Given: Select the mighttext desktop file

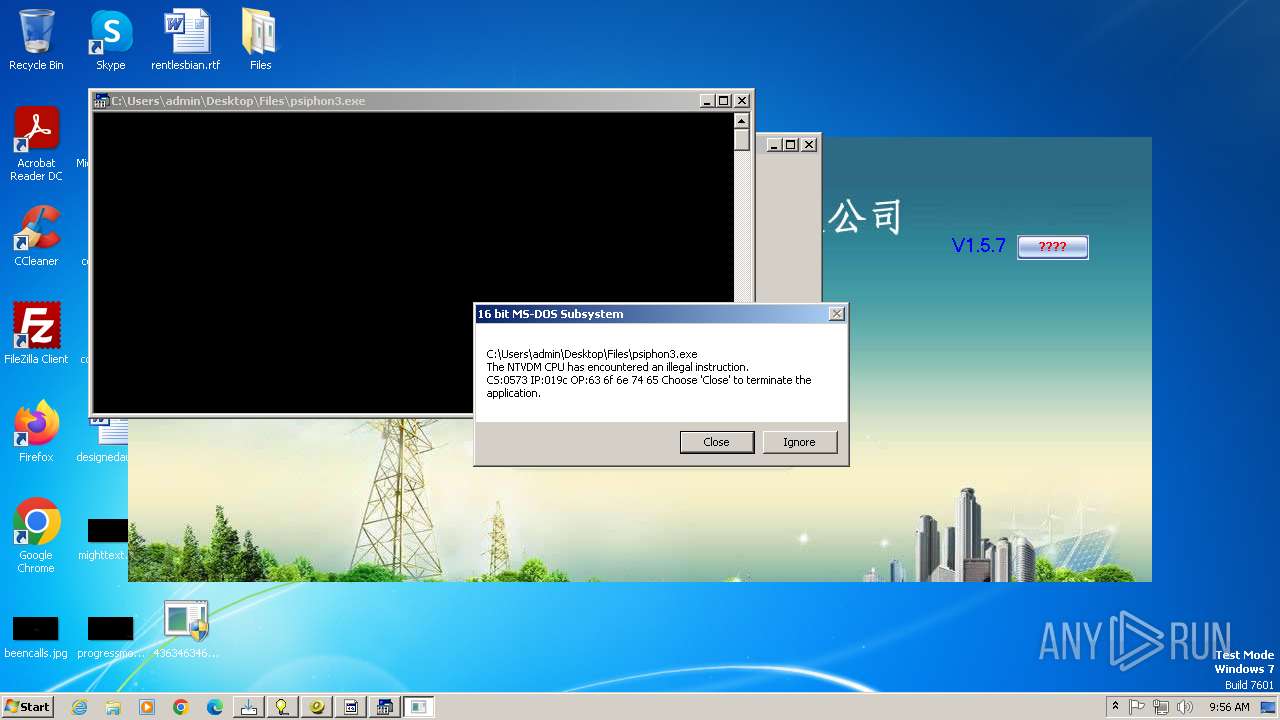Looking at the screenshot, I should pyautogui.click(x=104, y=538).
